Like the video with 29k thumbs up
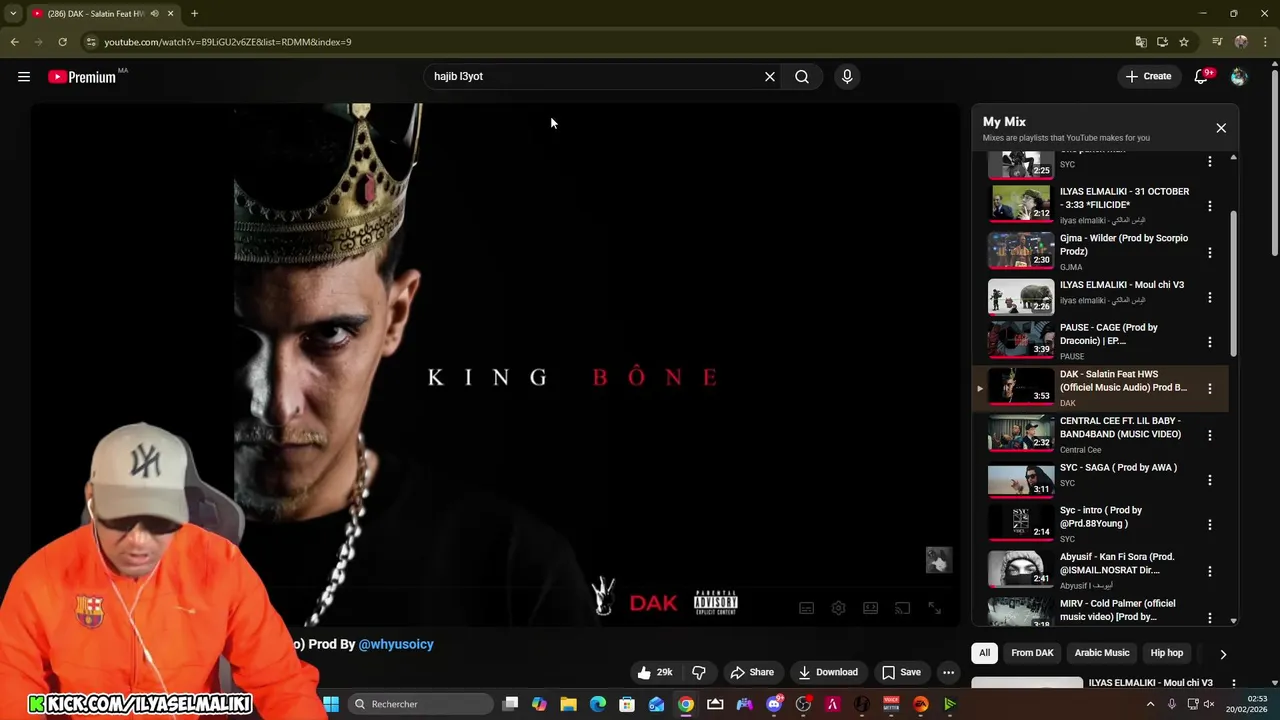 pos(655,672)
